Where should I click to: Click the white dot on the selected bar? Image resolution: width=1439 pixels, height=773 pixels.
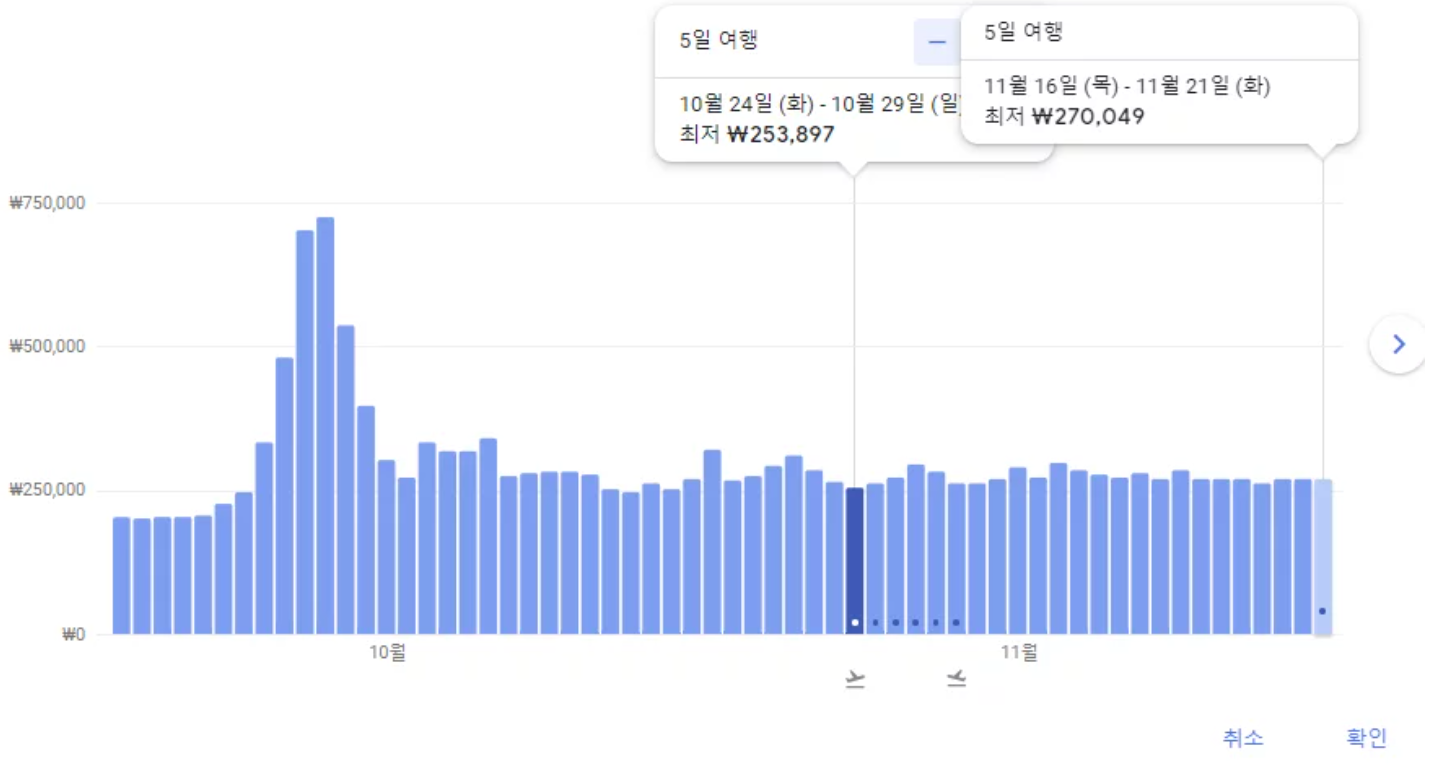(x=854, y=622)
